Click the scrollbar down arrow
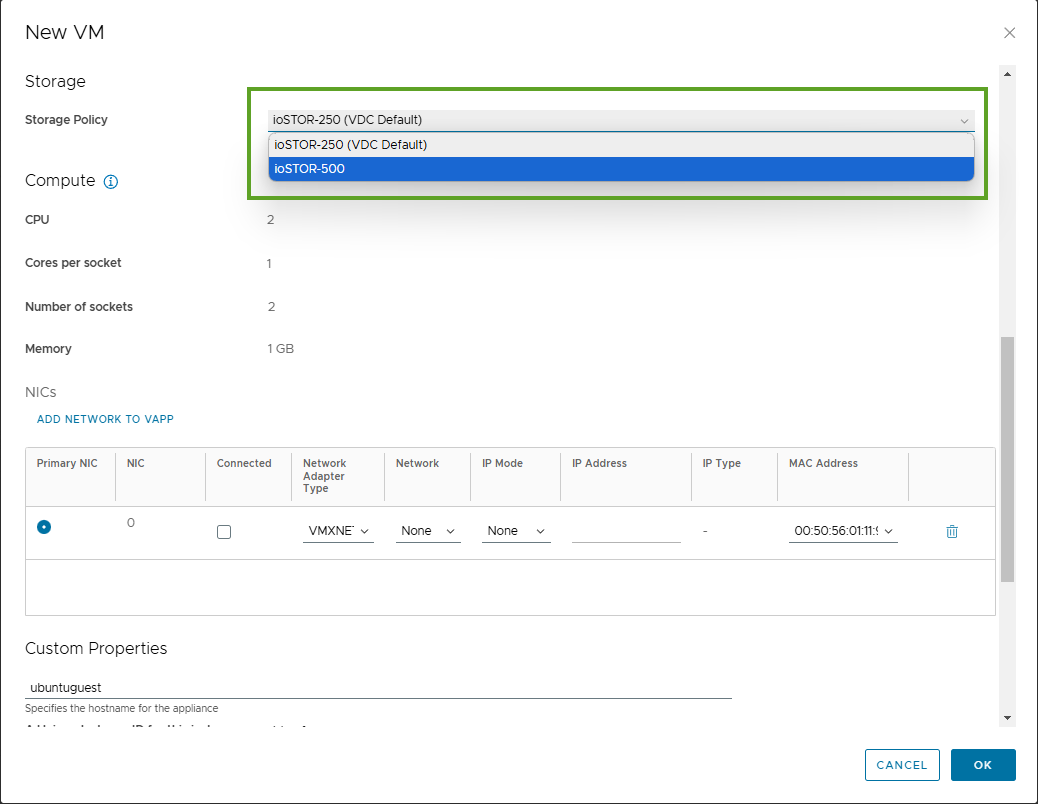Image resolution: width=1038 pixels, height=804 pixels. pyautogui.click(x=1007, y=718)
